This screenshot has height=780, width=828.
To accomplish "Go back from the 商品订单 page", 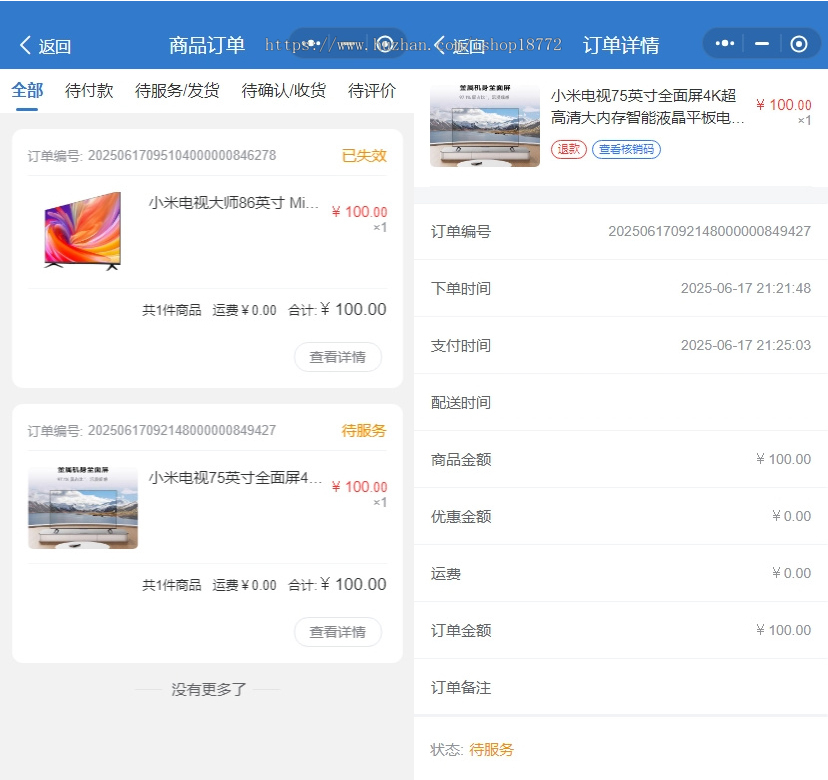I will 45,46.
